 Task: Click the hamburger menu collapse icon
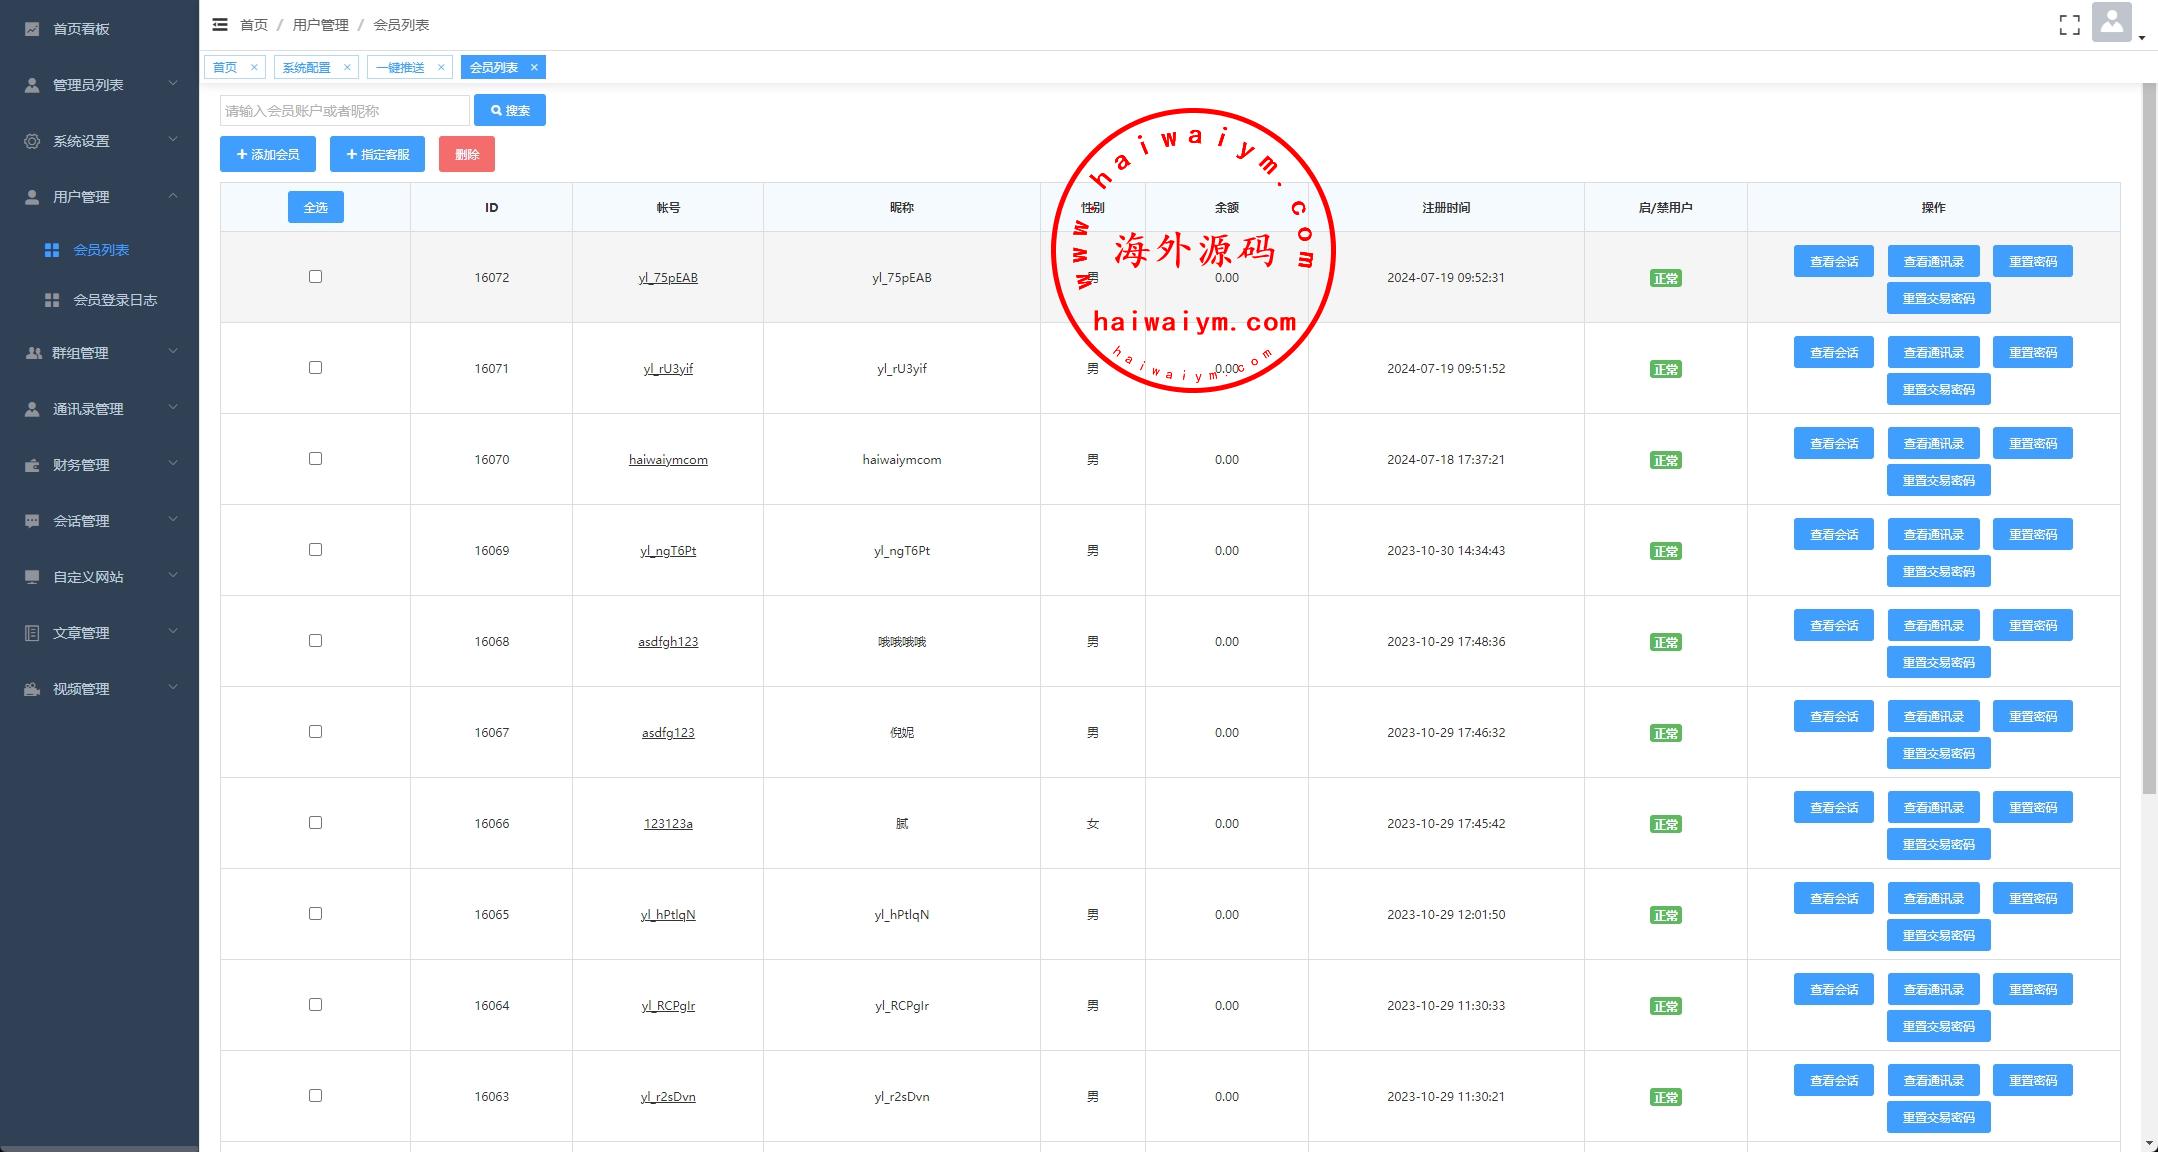point(220,25)
